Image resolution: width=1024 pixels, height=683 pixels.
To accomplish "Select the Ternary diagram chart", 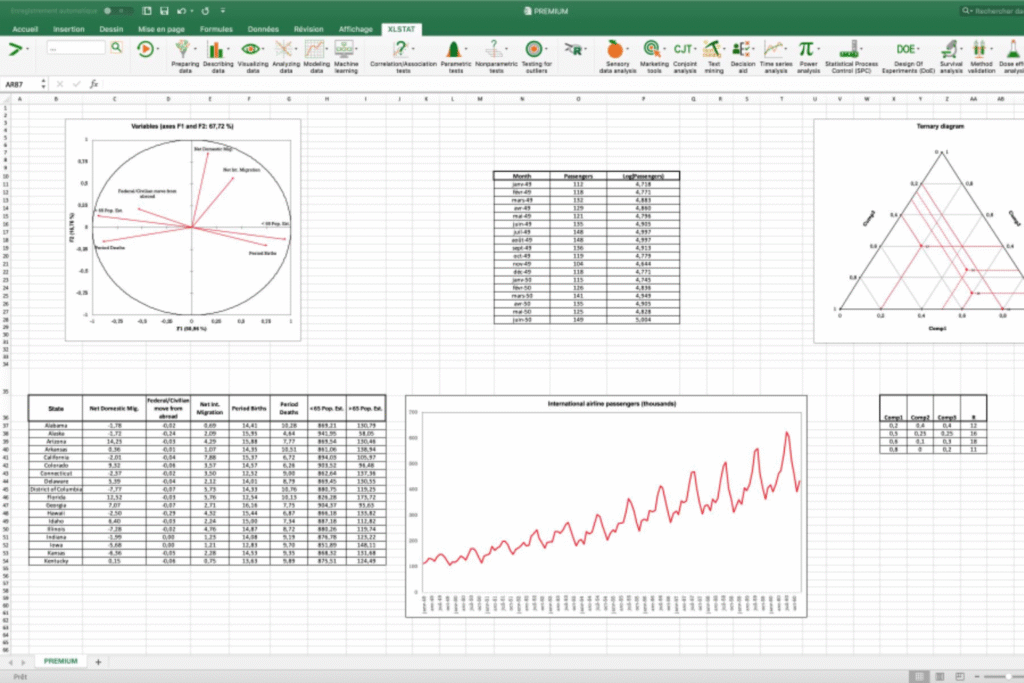I will (919, 230).
